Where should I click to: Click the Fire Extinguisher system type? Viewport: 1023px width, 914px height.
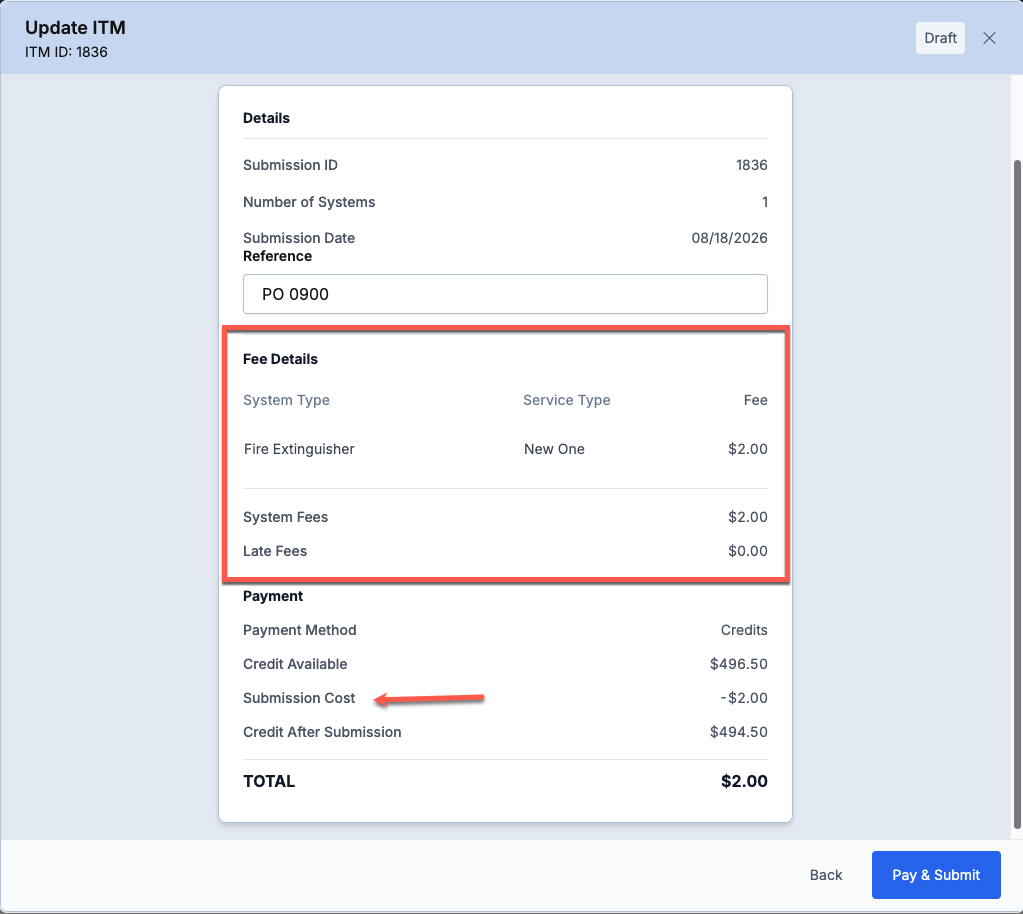299,449
